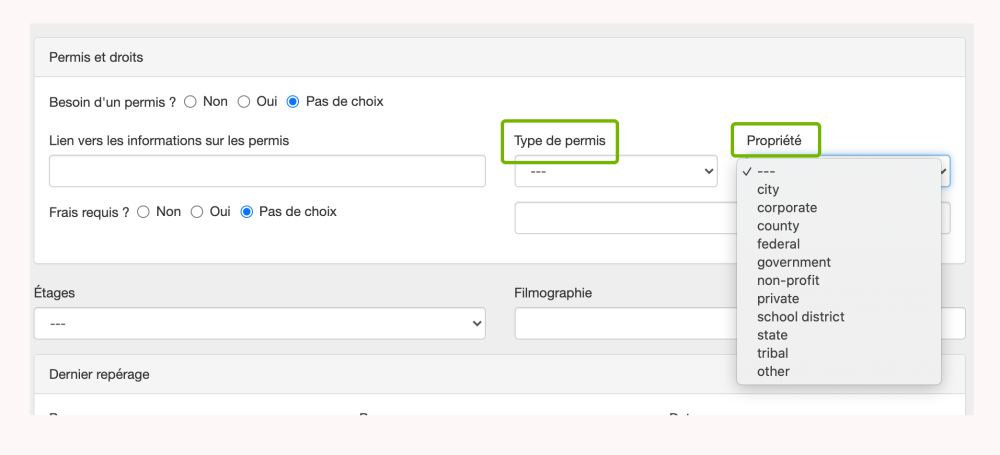Choose 'Pas de choix' for Besoin d'un permis
1000x455 pixels.
293,102
